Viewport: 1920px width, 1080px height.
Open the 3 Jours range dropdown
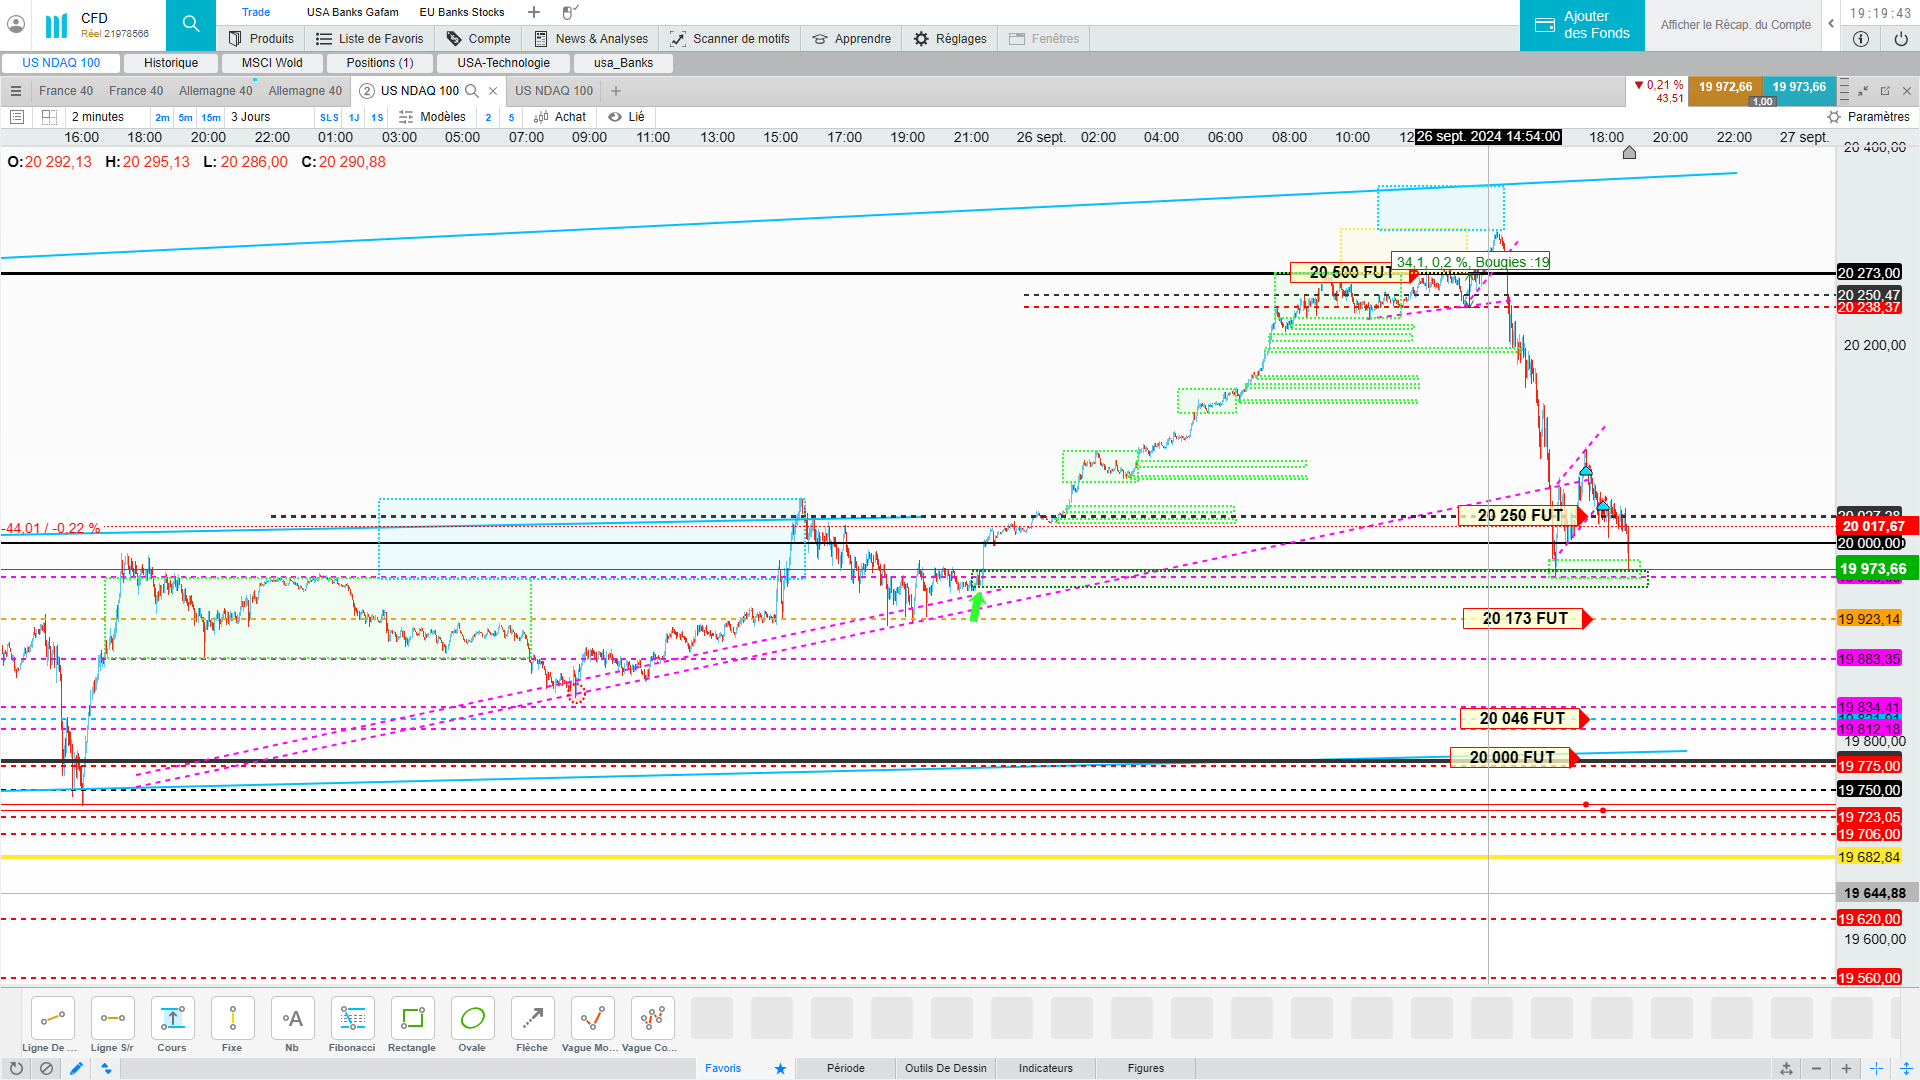click(251, 117)
